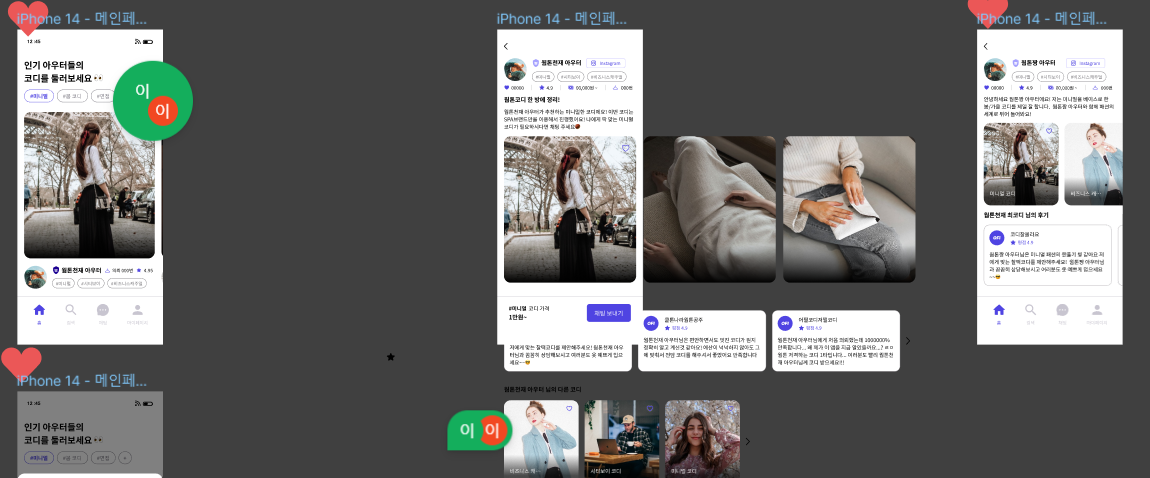The image size is (1150, 478).
Task: Toggle the heart on the right frame's Eiffel card
Action: pos(1049,131)
